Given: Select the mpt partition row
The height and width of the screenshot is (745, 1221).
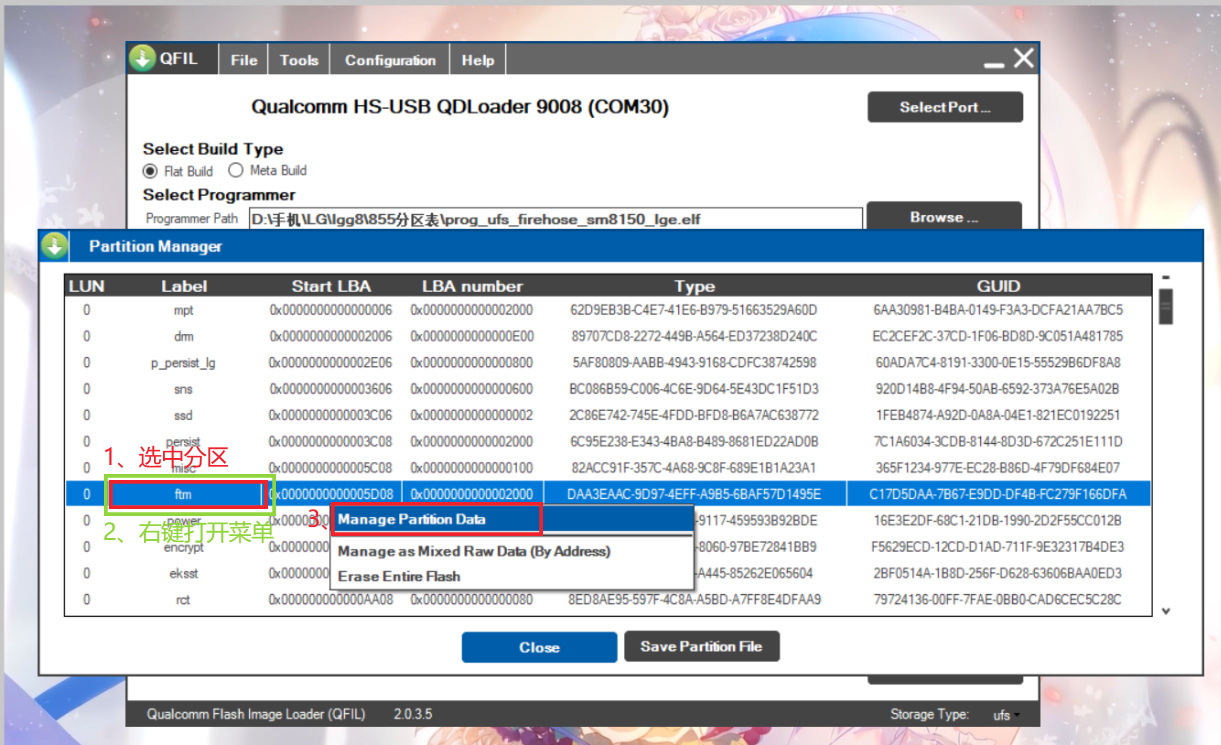Looking at the screenshot, I should [x=184, y=311].
